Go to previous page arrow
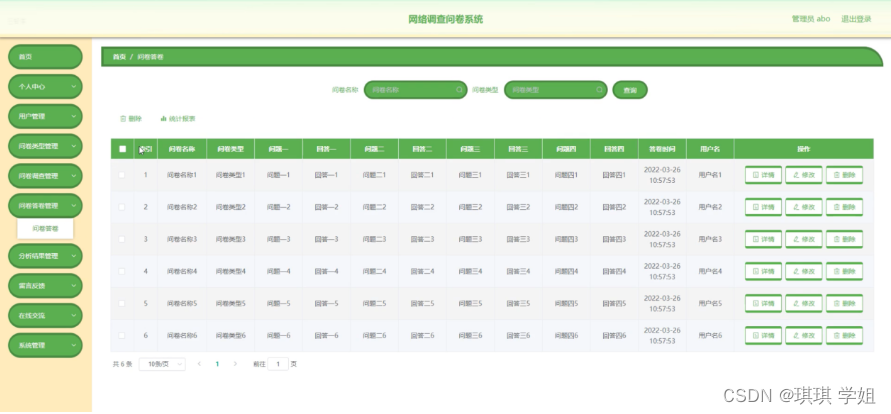 tap(199, 364)
